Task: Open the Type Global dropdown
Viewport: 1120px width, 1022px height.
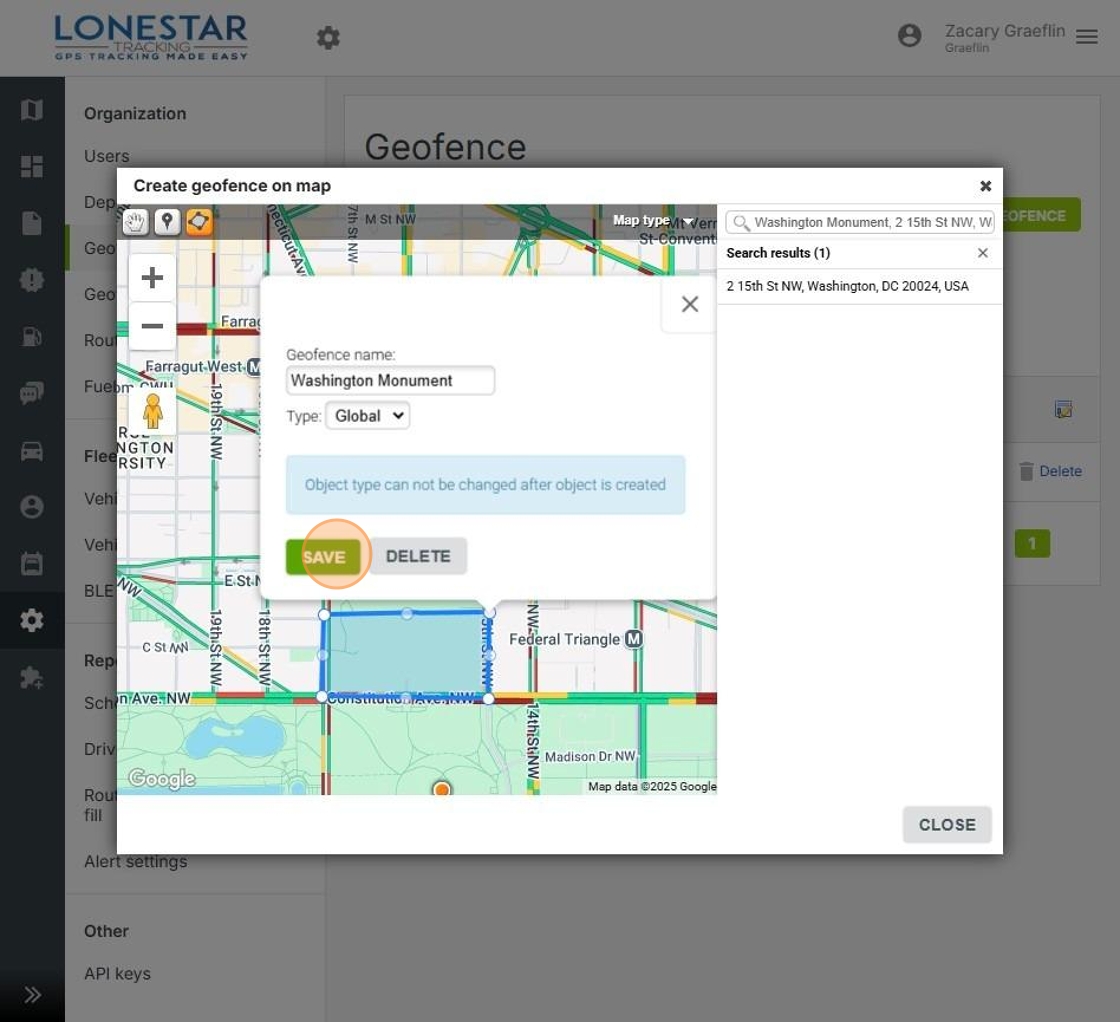Action: pyautogui.click(x=368, y=416)
